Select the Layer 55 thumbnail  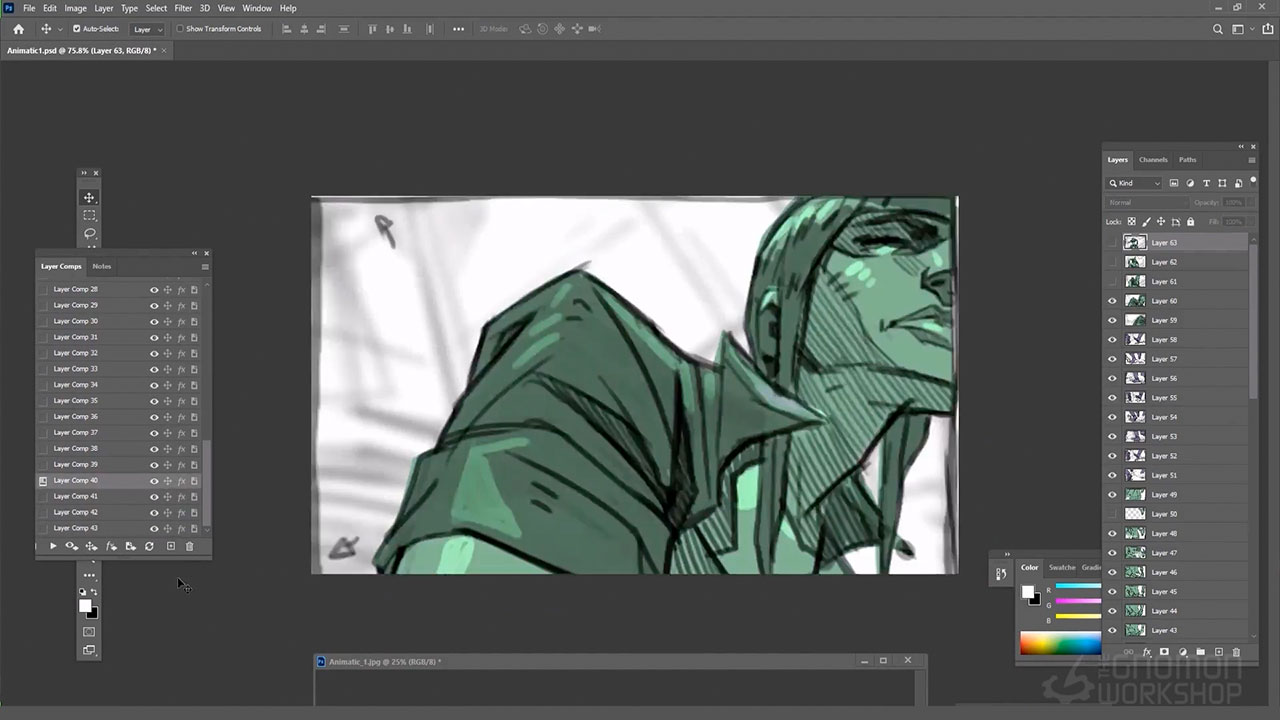(x=1135, y=398)
